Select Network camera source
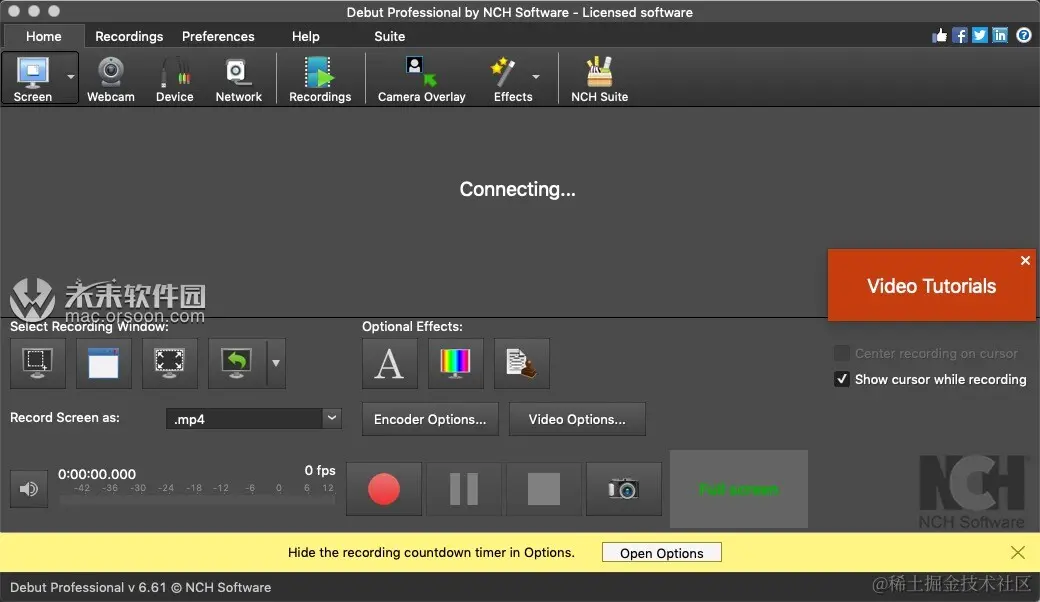Viewport: 1040px width, 602px height. point(238,79)
